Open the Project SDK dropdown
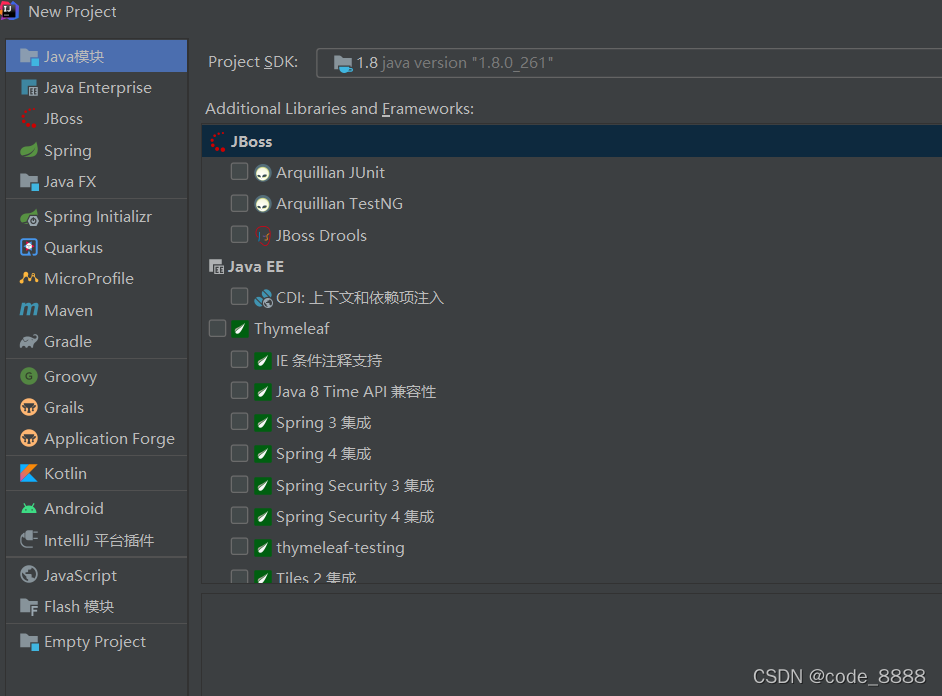The width and height of the screenshot is (942, 696). pos(629,63)
